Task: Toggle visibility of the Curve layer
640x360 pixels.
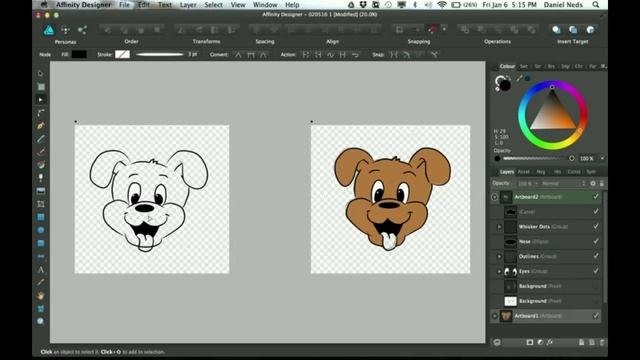Action: [x=596, y=211]
